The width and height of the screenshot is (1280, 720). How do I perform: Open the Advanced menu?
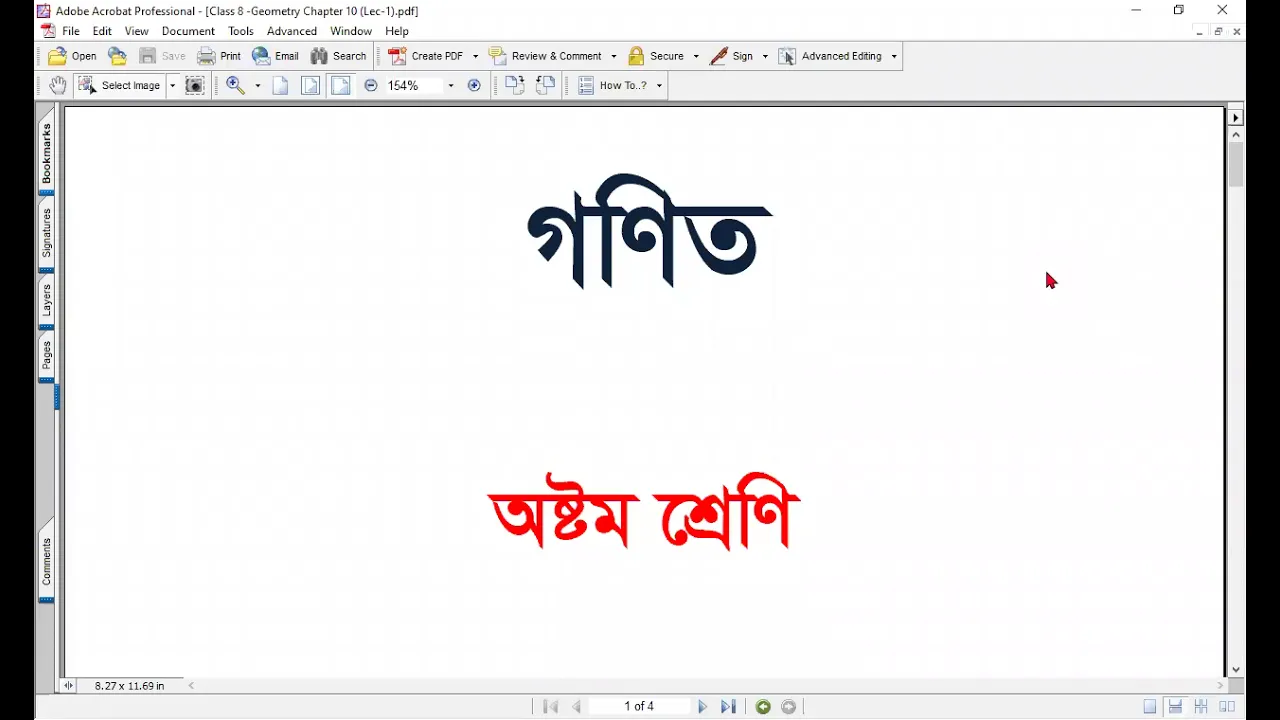tap(292, 31)
